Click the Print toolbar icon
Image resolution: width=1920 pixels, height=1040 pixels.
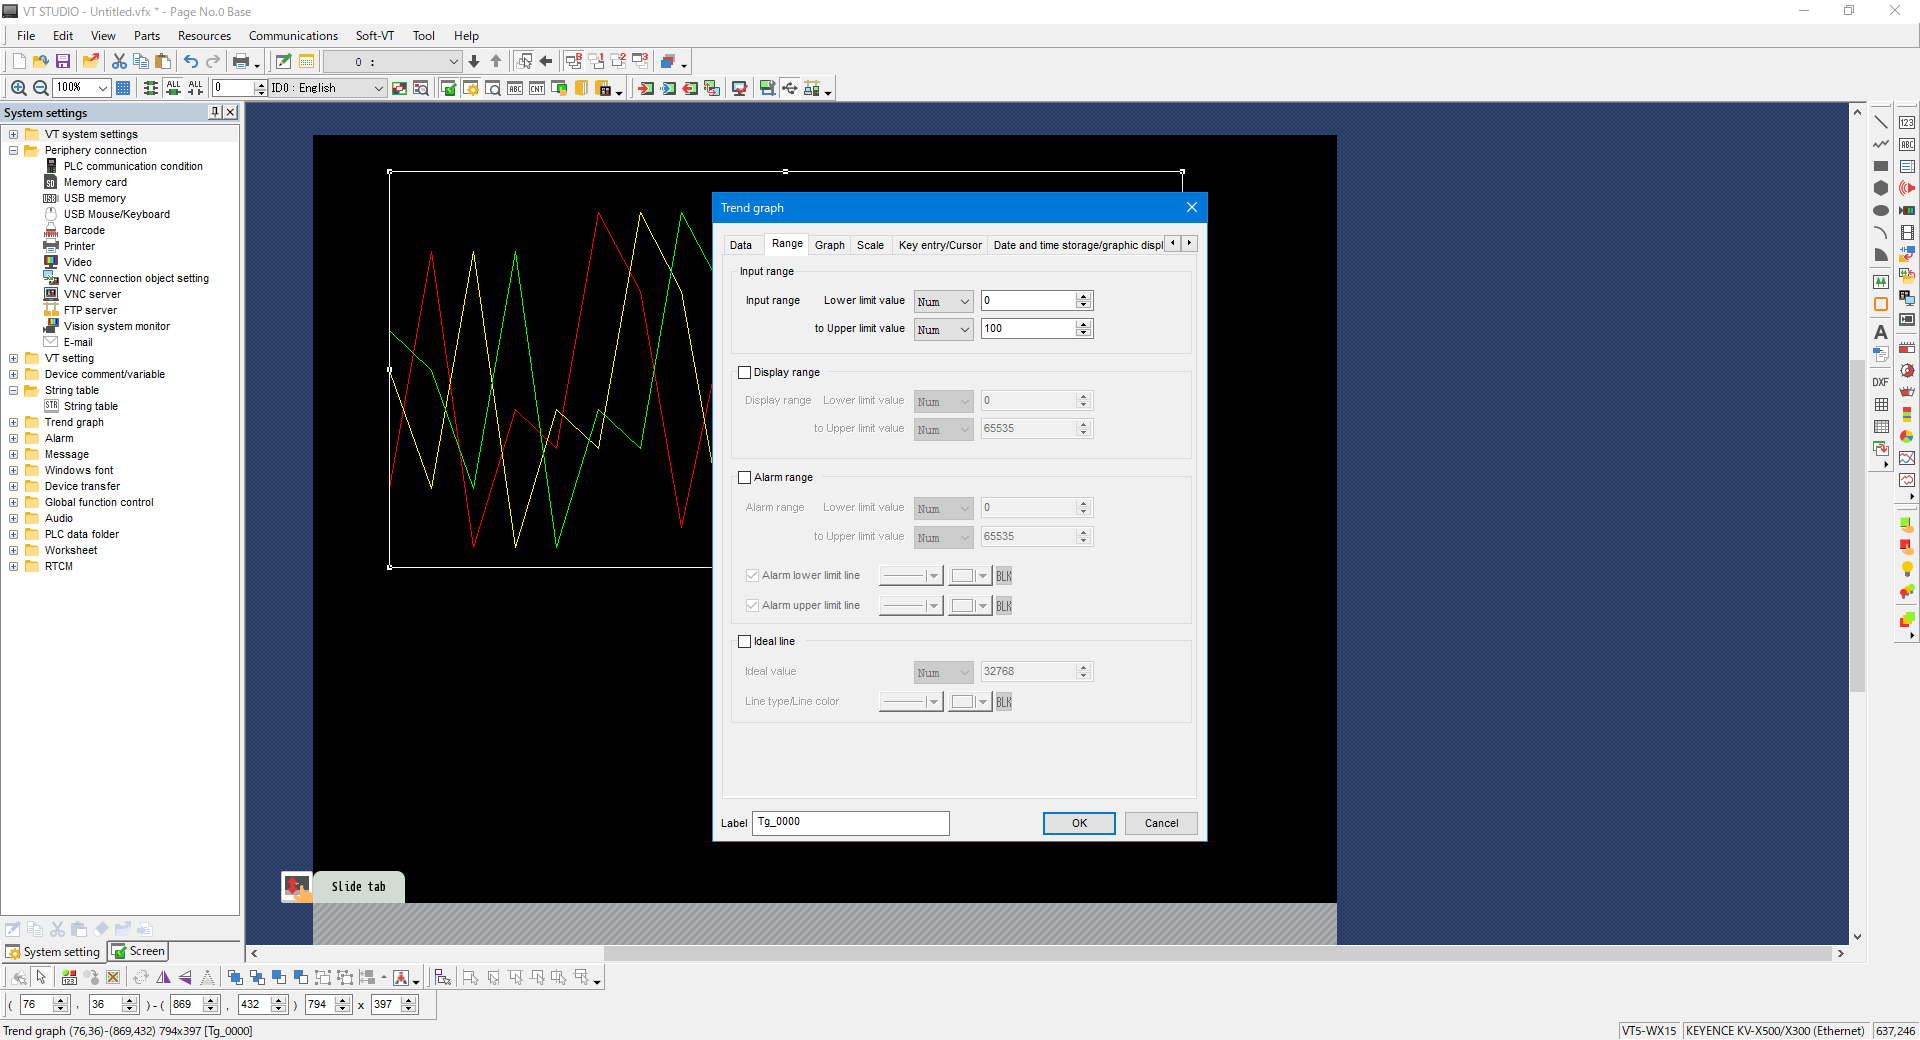click(241, 61)
